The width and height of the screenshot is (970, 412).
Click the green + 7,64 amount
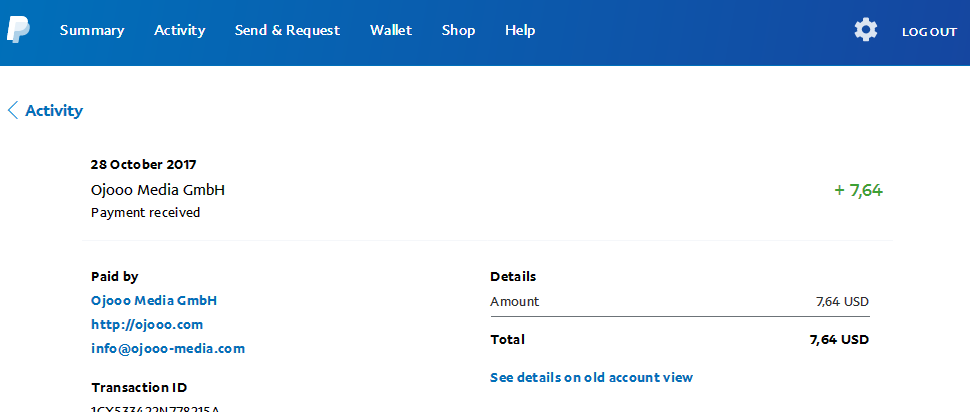pyautogui.click(x=859, y=191)
